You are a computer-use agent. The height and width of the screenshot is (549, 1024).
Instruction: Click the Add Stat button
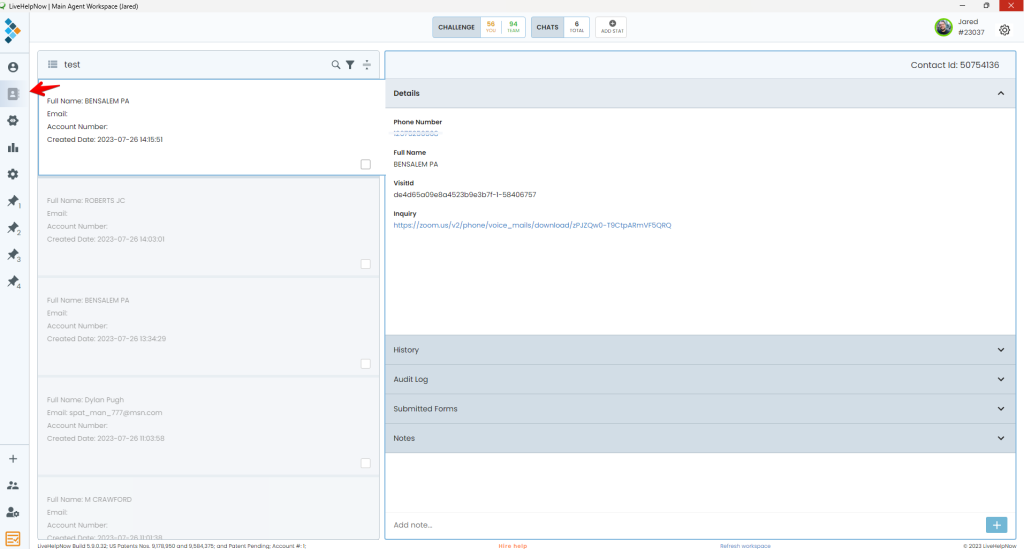(612, 27)
